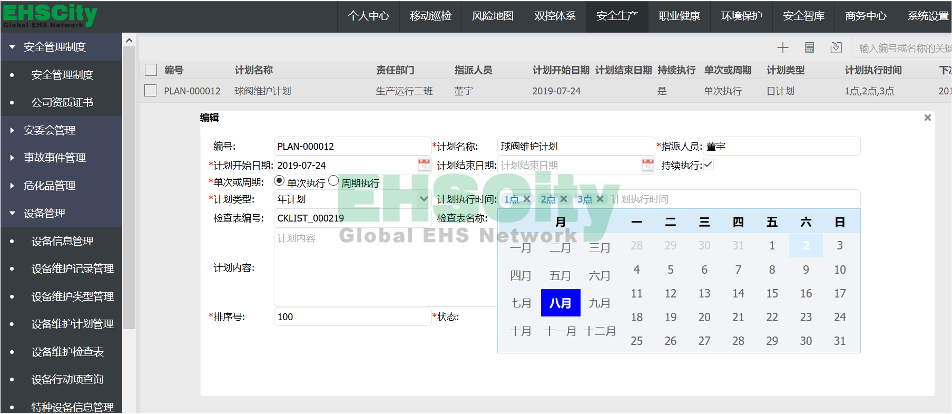Remove the 1点 tag from execution time
This screenshot has height=414, width=952.
point(527,199)
